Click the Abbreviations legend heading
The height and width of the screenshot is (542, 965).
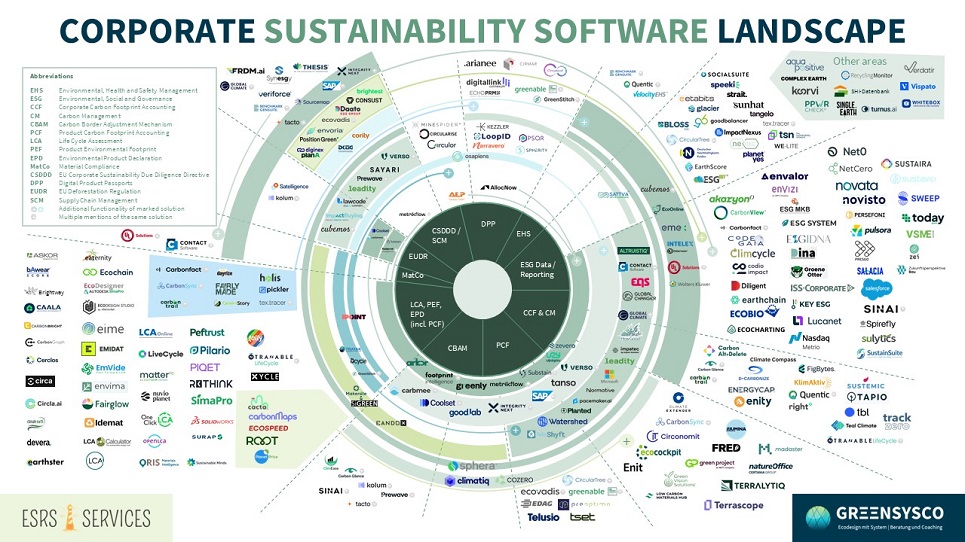tap(51, 76)
